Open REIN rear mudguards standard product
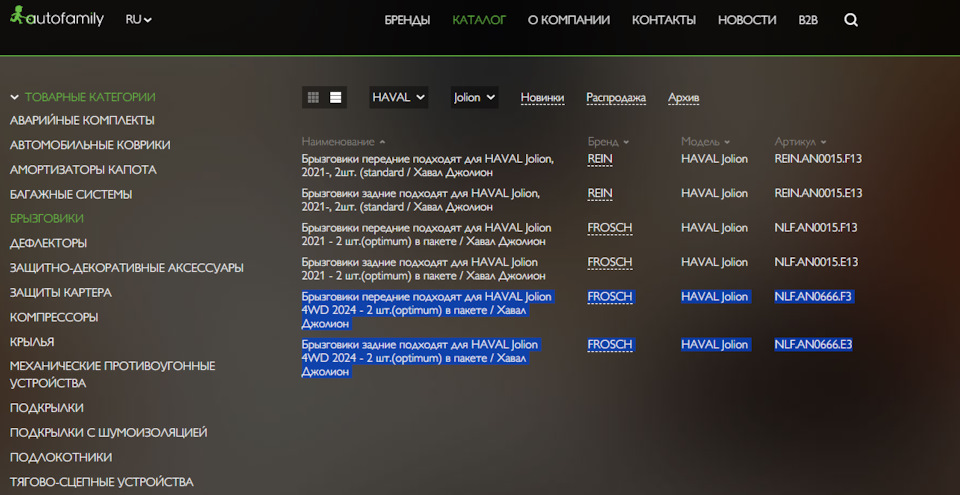 [x=421, y=200]
